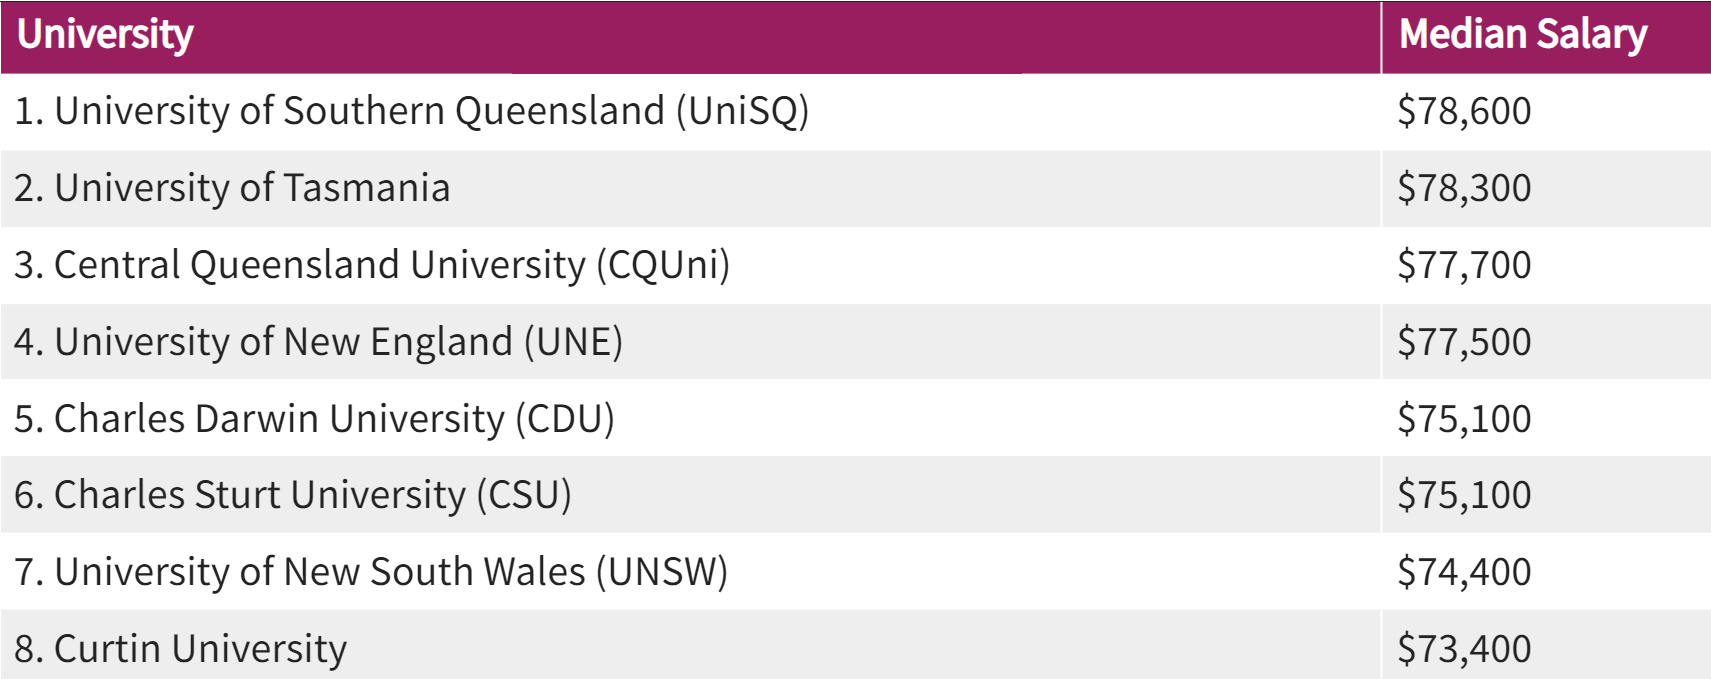Click the Charles Darwin University entry
This screenshot has width=1711, height=679.
pos(314,419)
